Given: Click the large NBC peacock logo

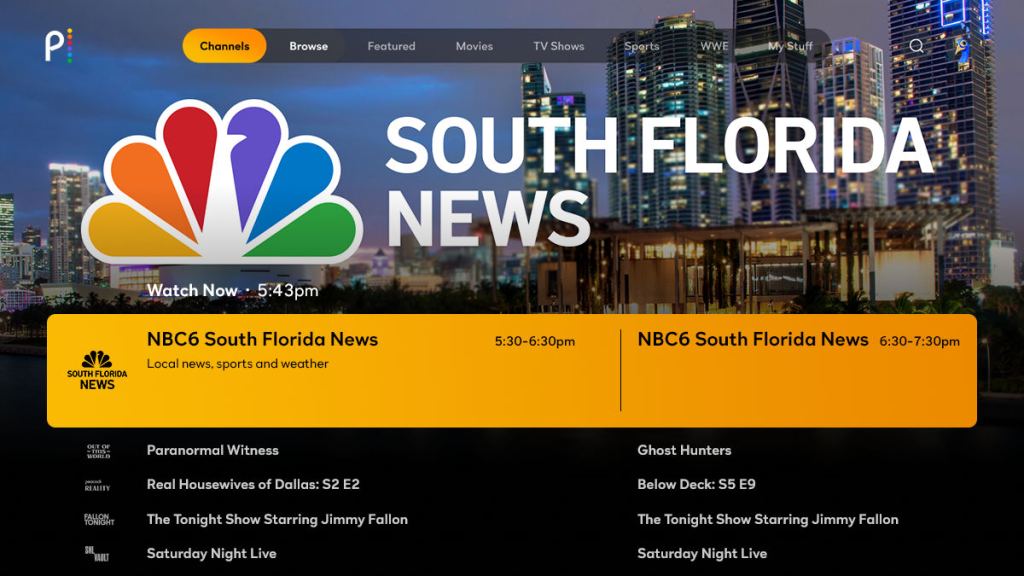Looking at the screenshot, I should [x=221, y=181].
